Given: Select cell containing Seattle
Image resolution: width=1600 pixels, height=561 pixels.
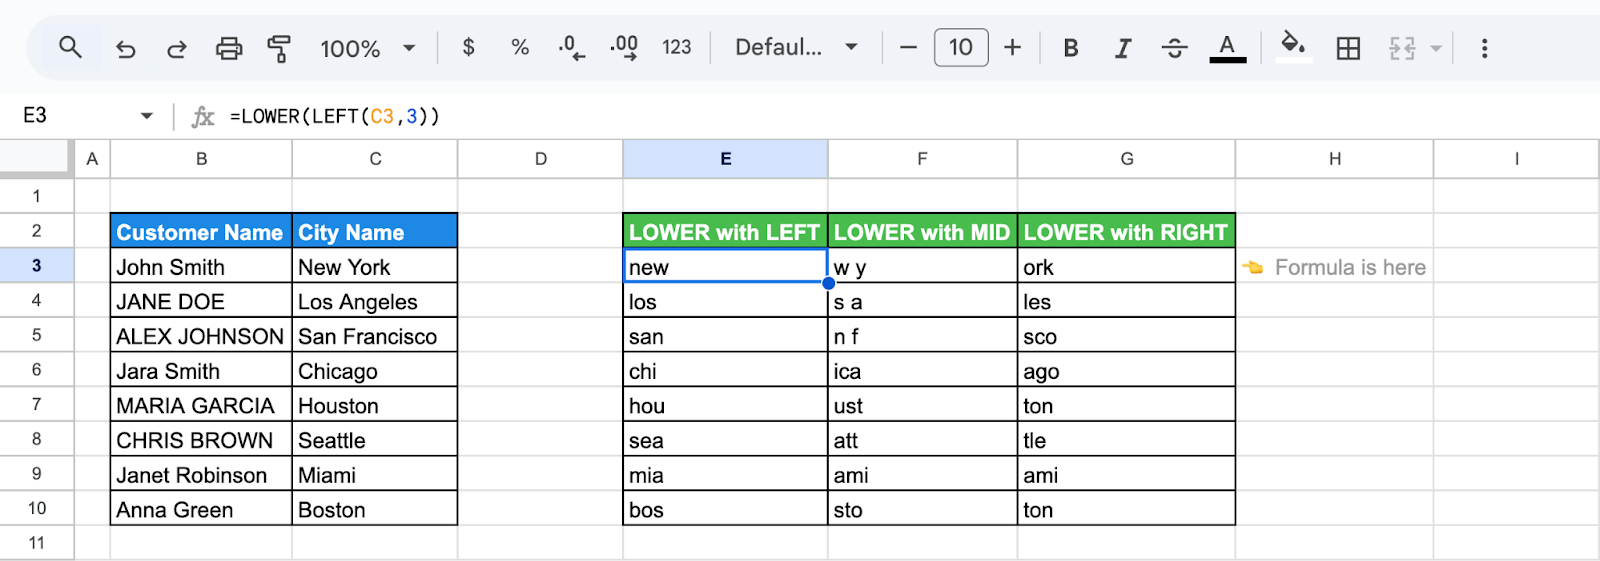Looking at the screenshot, I should [375, 439].
